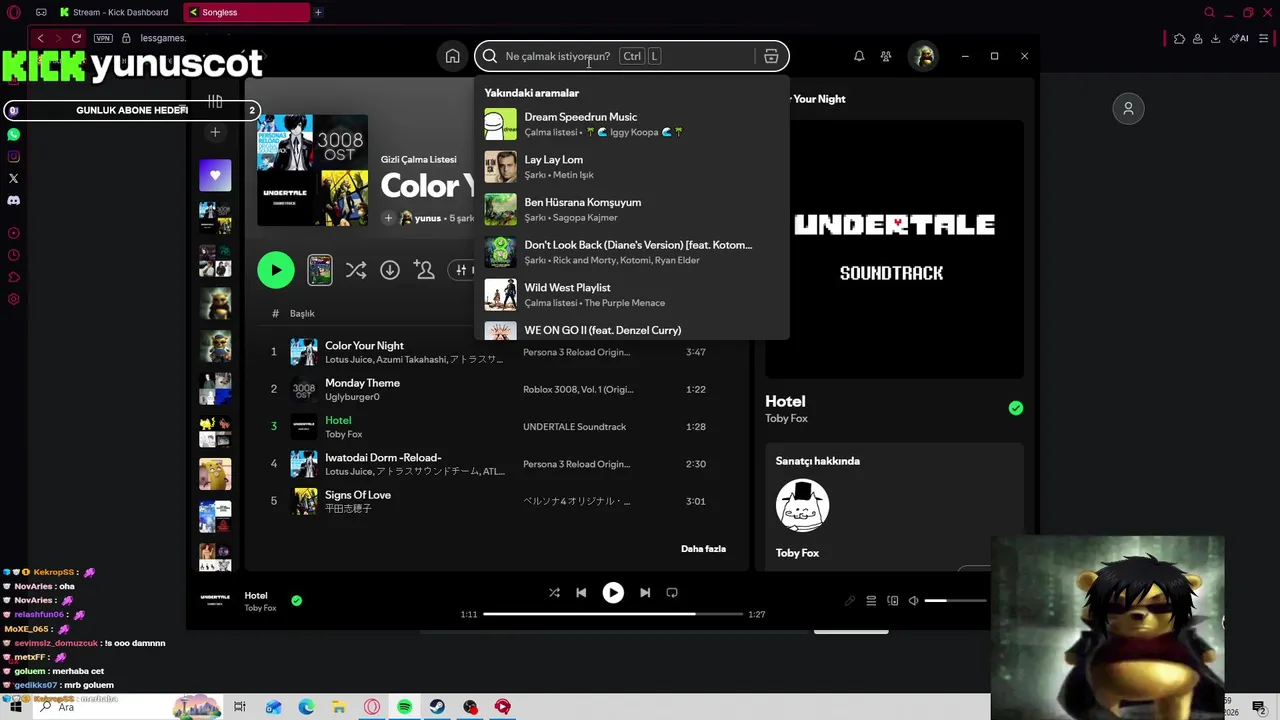The width and height of the screenshot is (1280, 720).
Task: Seek within the song progress bar
Action: tap(613, 614)
